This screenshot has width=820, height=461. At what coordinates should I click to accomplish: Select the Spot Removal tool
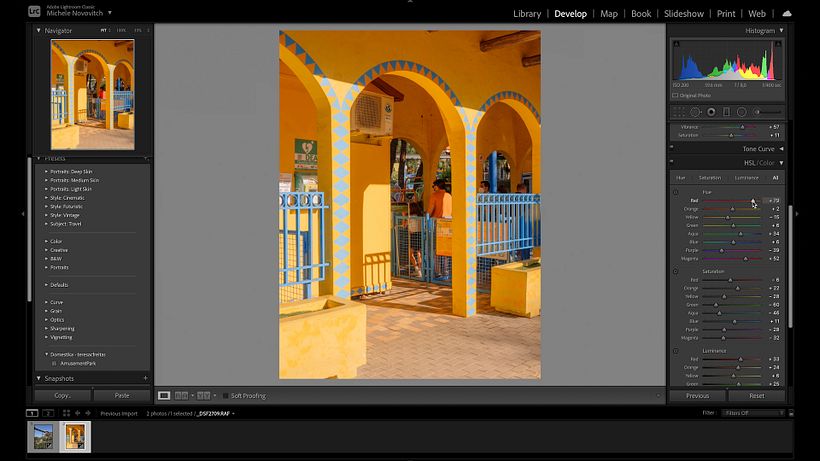click(x=695, y=112)
